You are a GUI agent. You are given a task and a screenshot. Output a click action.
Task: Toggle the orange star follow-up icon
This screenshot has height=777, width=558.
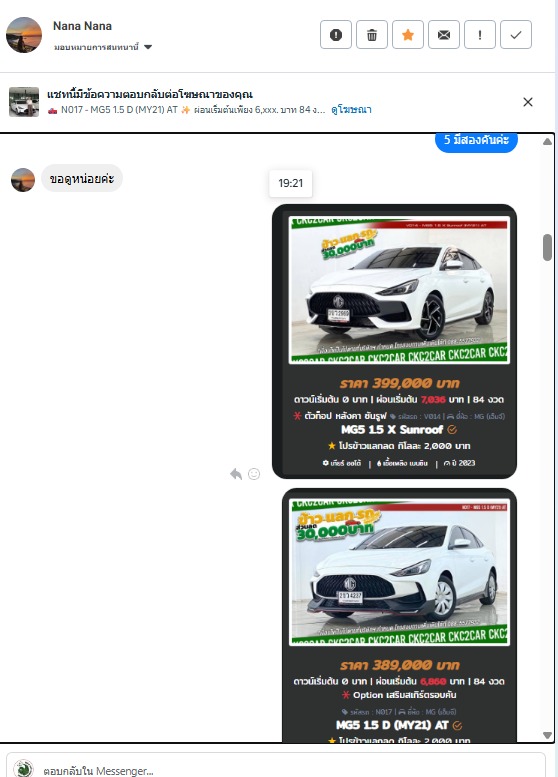(408, 35)
